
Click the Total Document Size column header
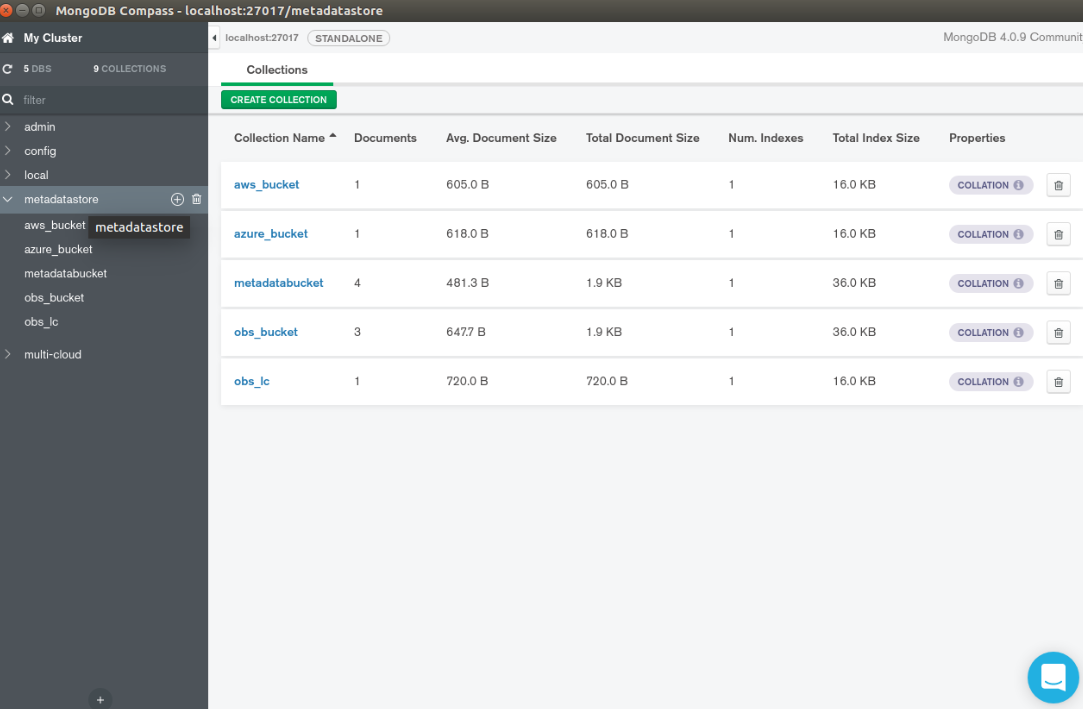[x=642, y=137]
